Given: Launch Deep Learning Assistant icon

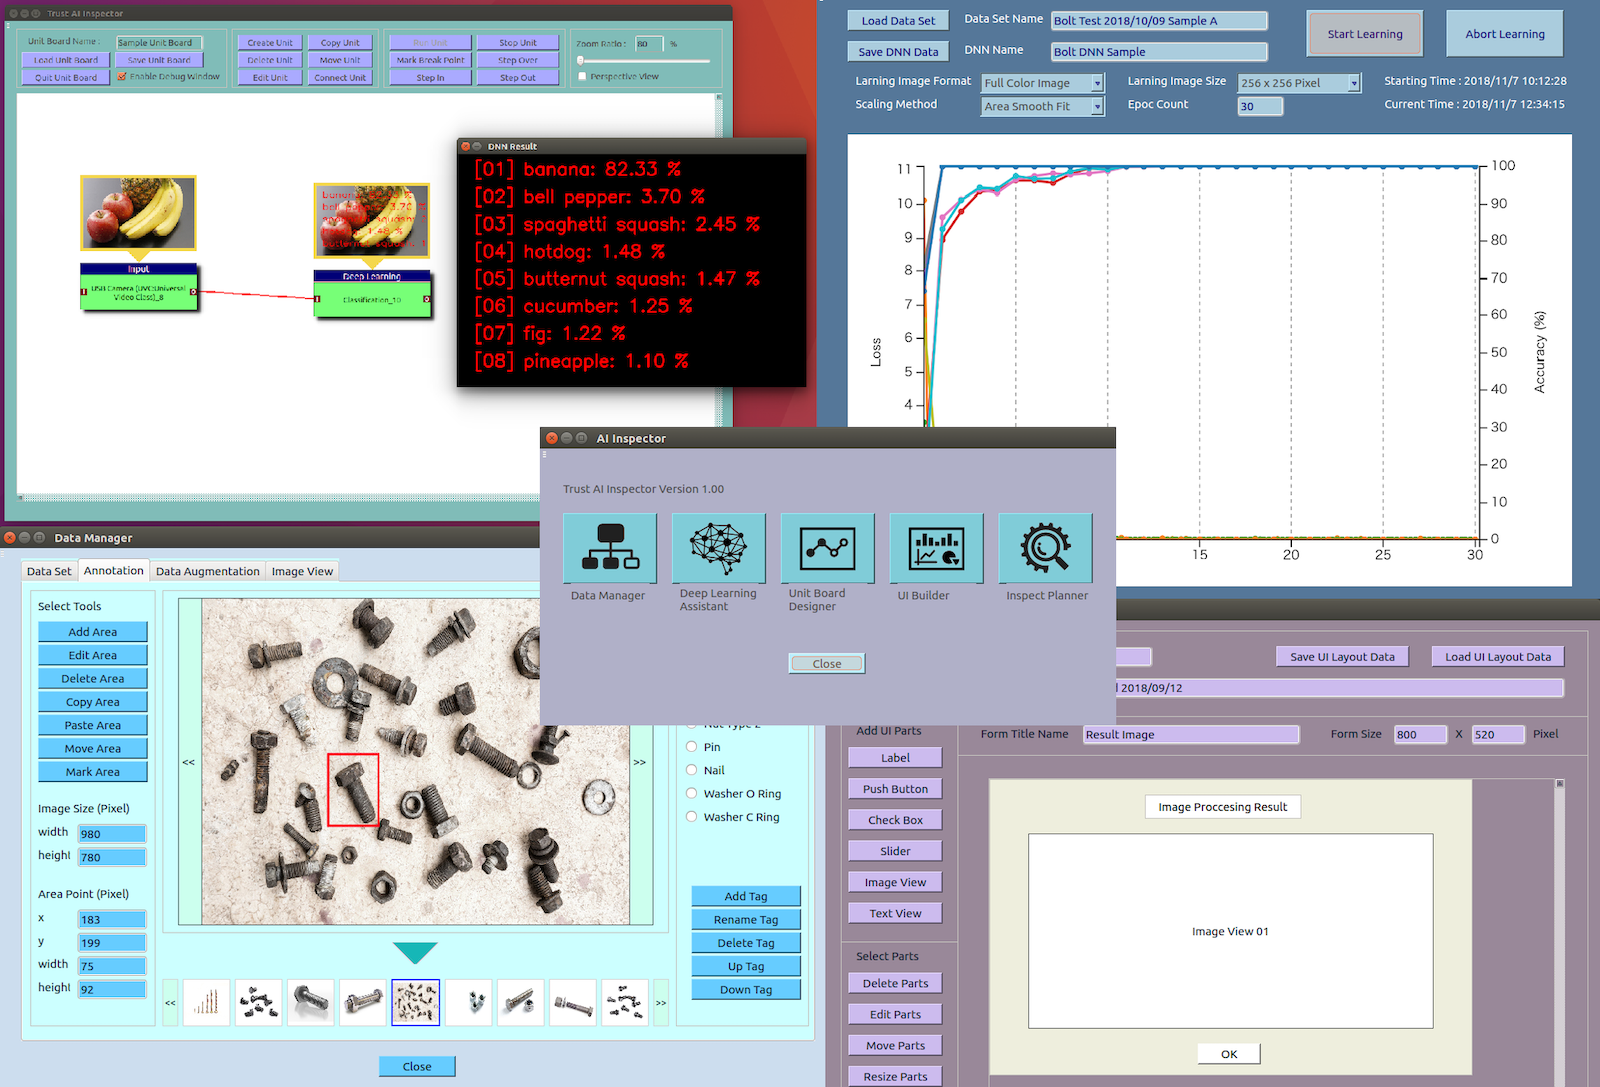Looking at the screenshot, I should tap(719, 548).
